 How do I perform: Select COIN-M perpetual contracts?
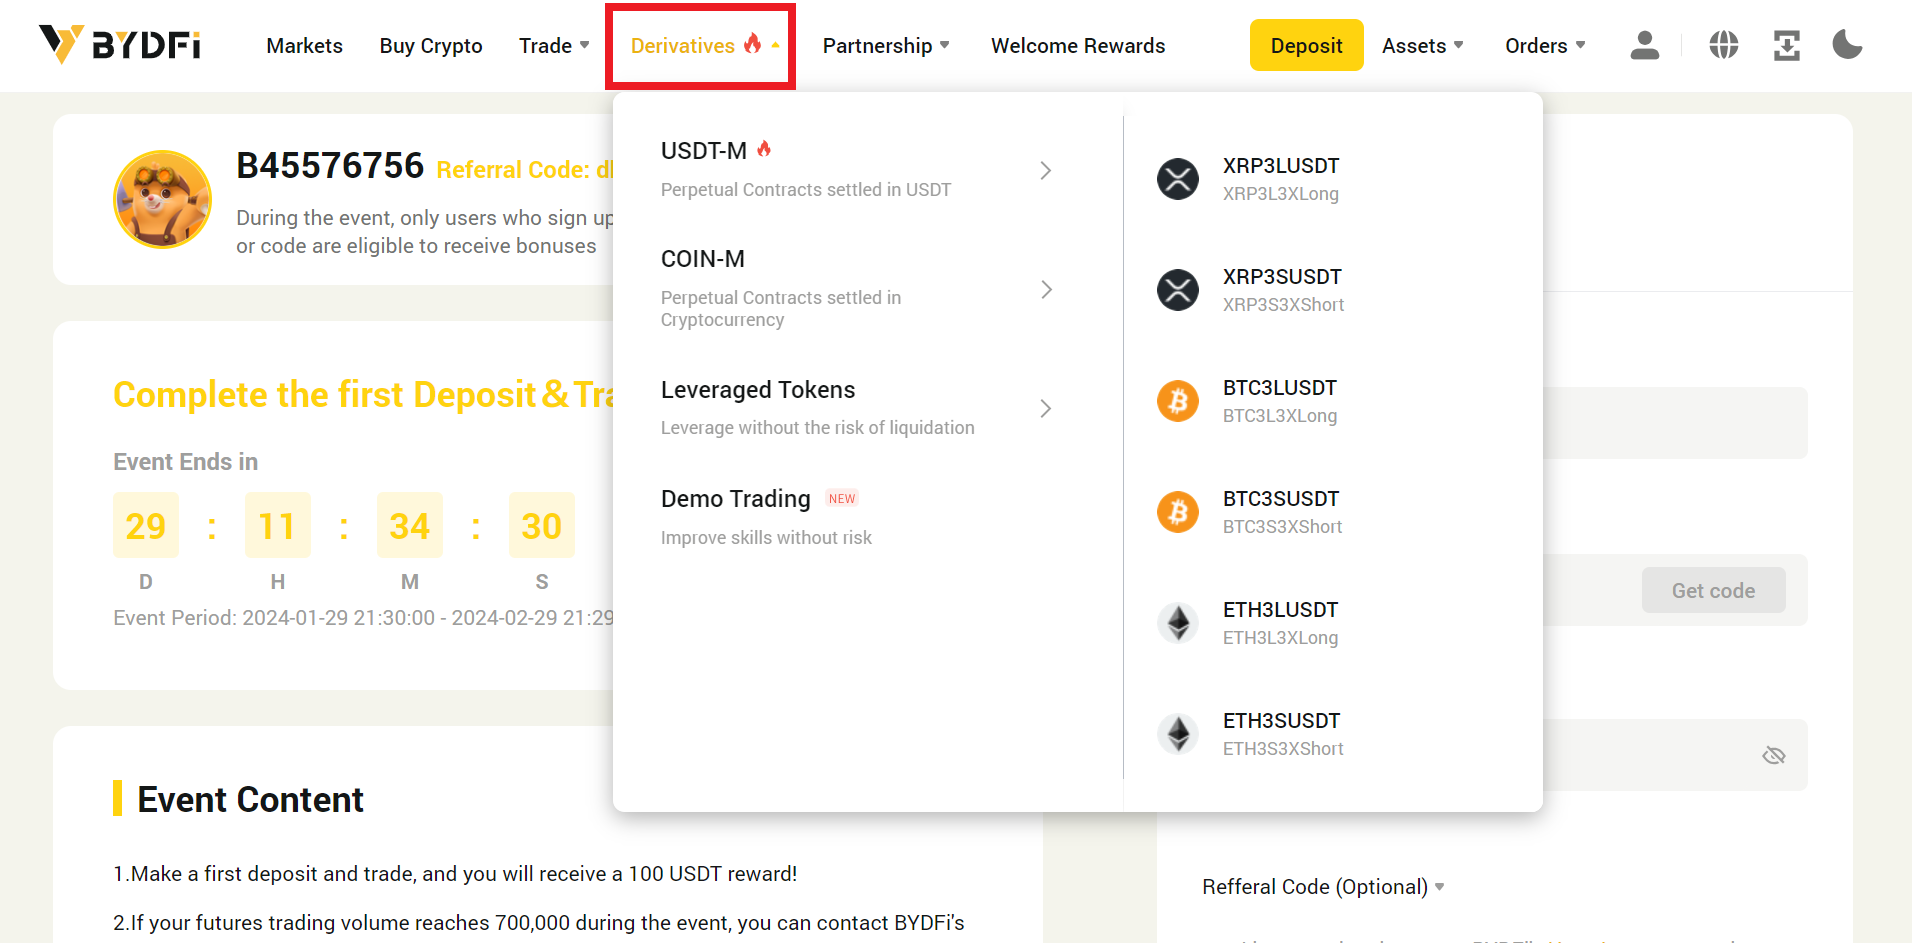pos(858,289)
